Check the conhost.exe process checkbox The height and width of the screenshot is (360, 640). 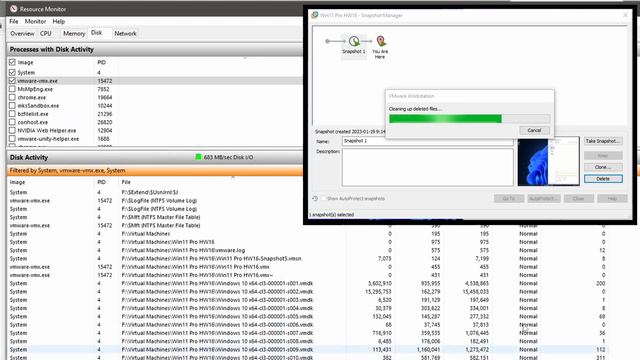[12, 122]
